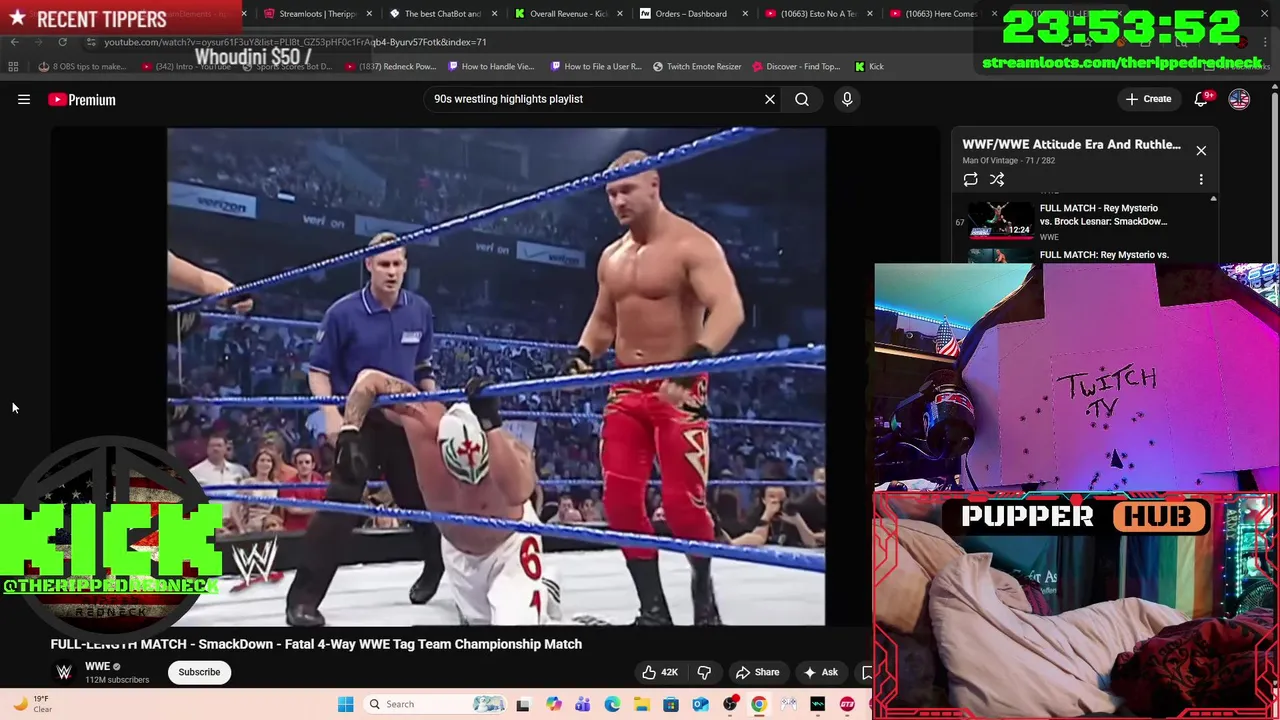Open Microsoft Edge from taskbar
The height and width of the screenshot is (720, 1280).
[612, 704]
